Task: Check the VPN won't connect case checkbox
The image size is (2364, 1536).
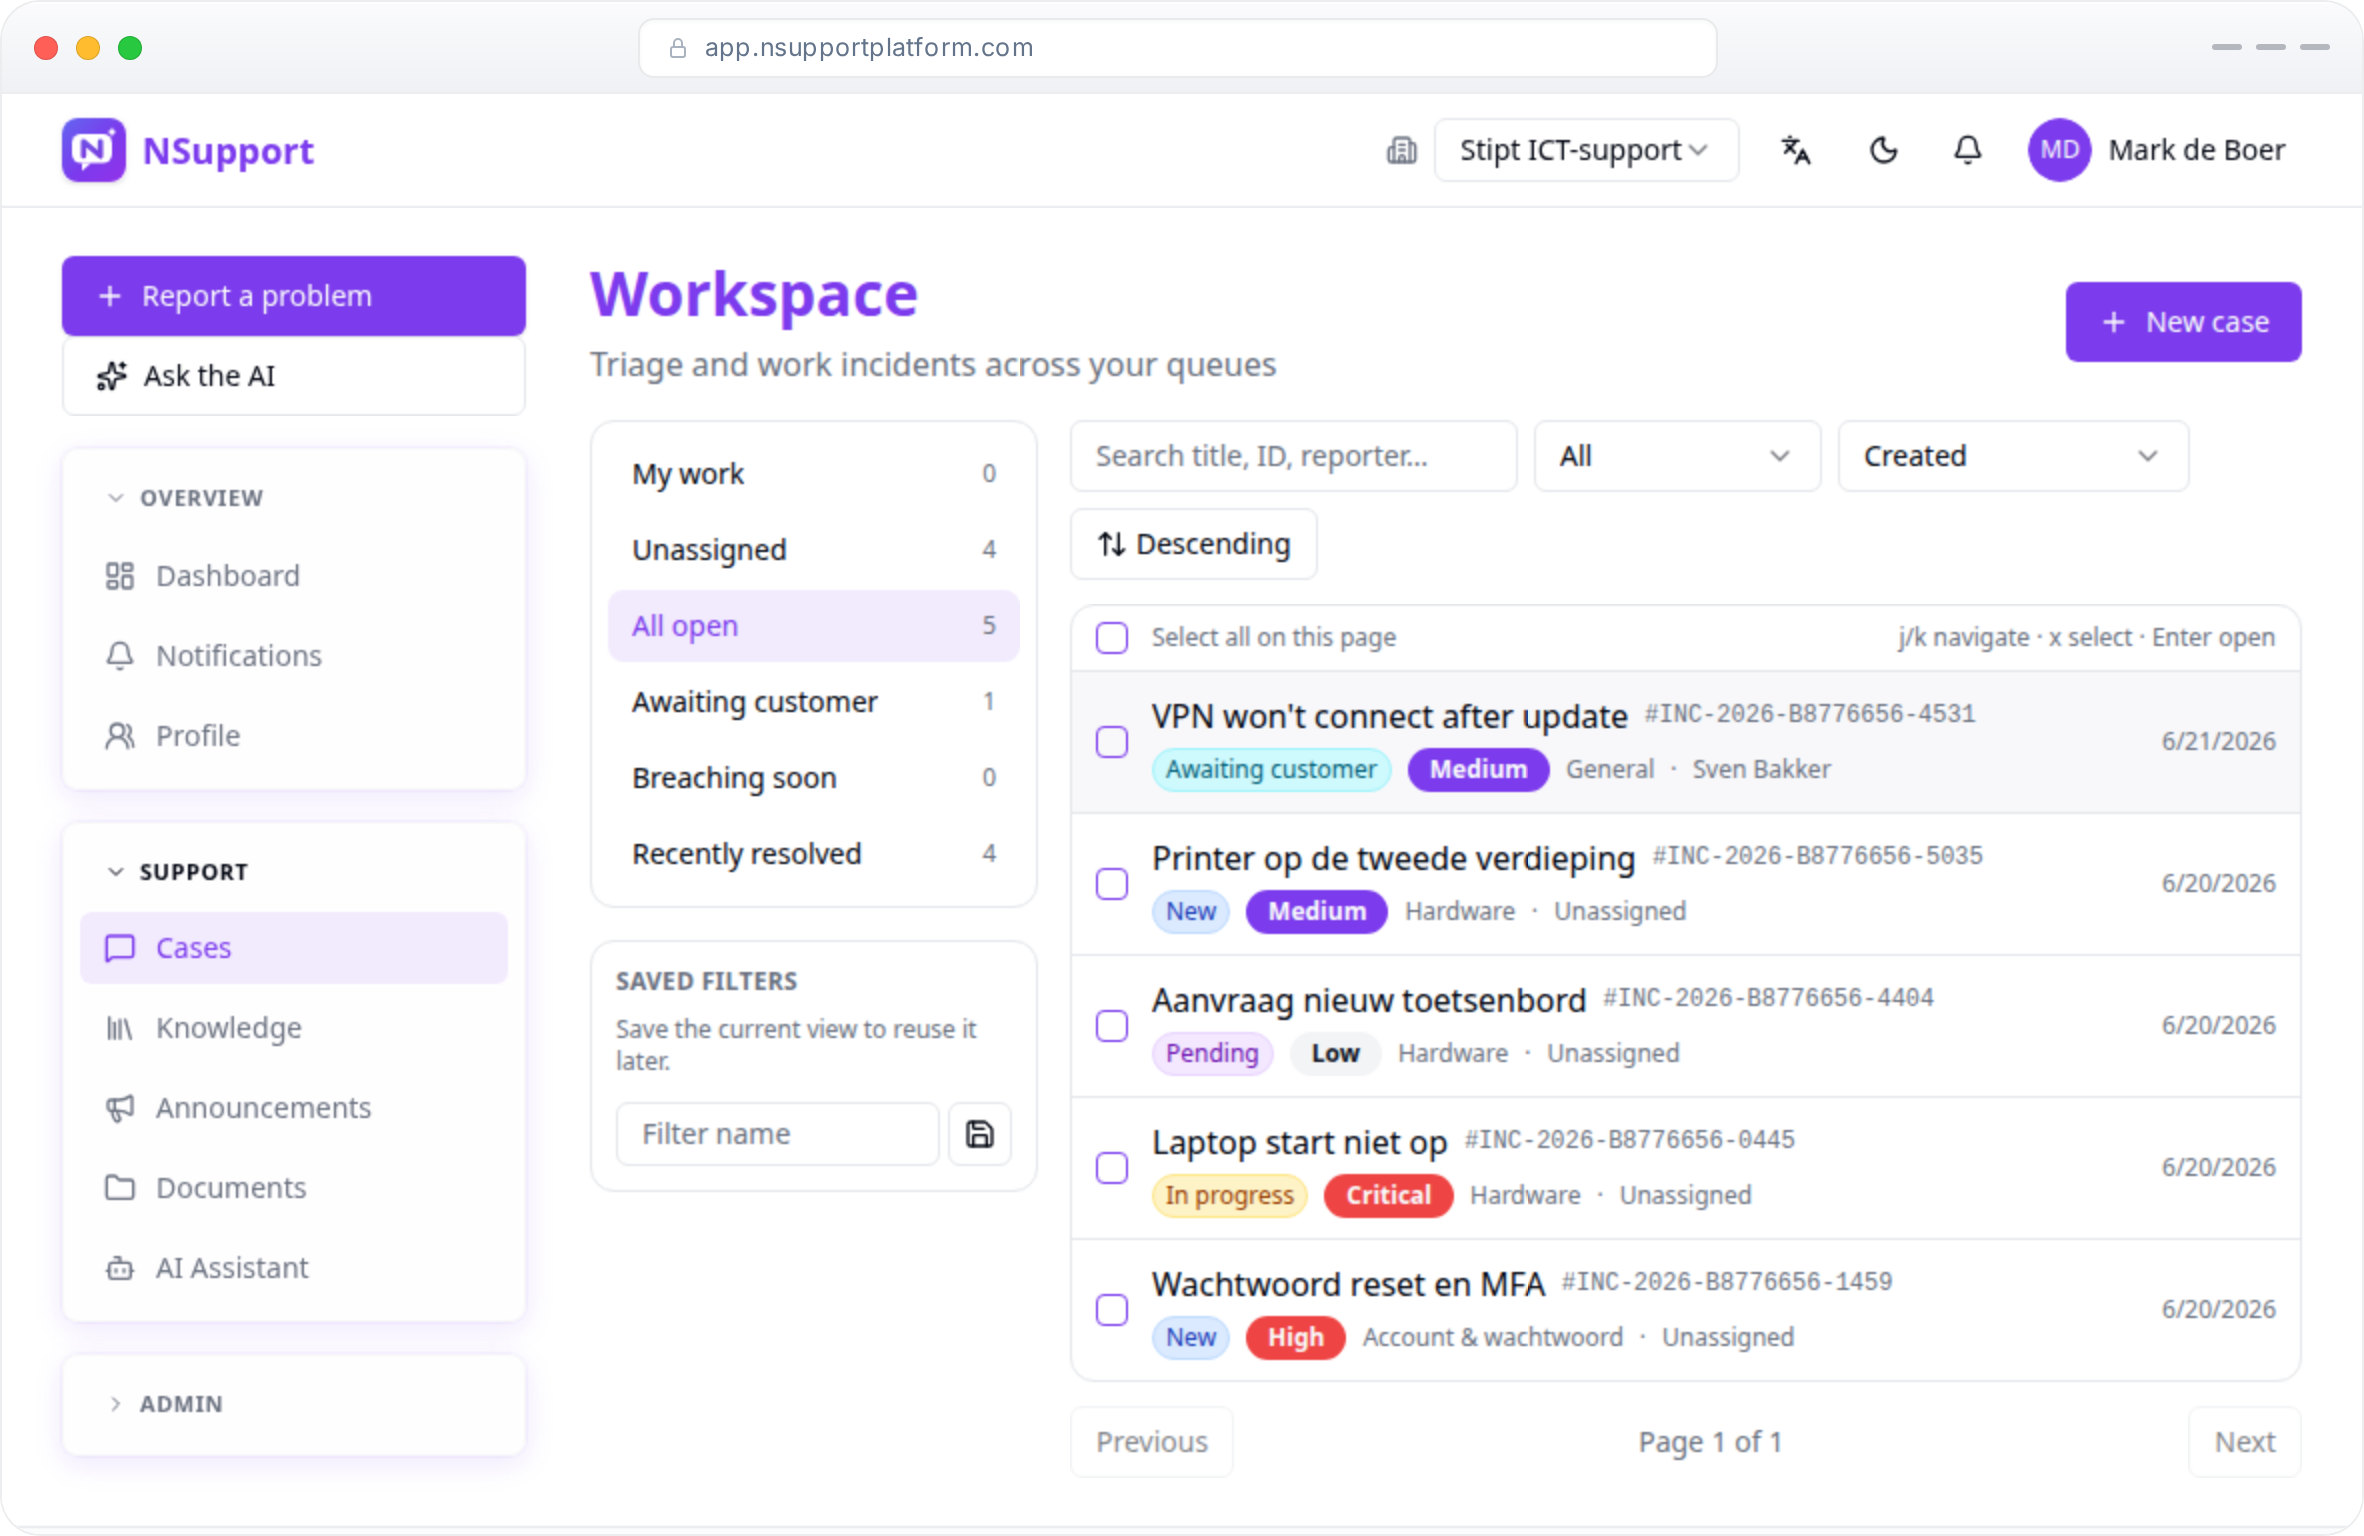Action: [1112, 742]
